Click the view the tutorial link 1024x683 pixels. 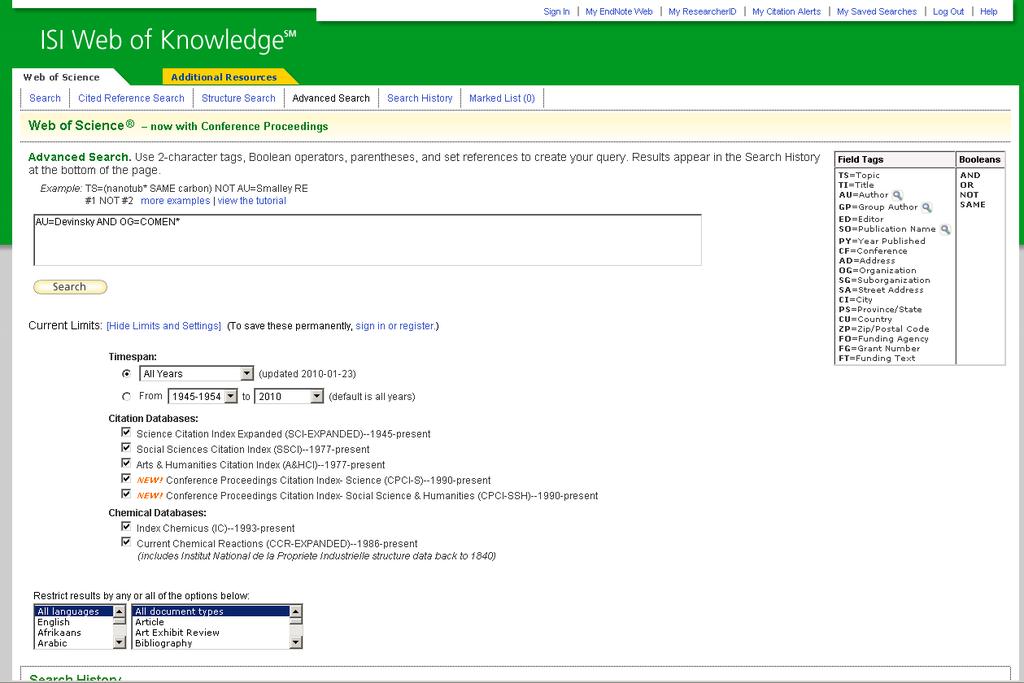[252, 200]
